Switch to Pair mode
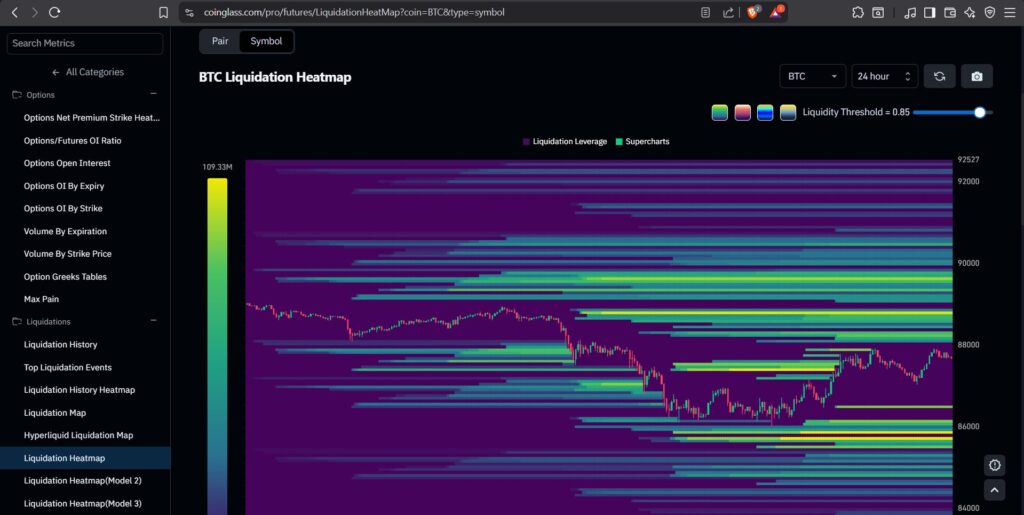 coord(220,41)
